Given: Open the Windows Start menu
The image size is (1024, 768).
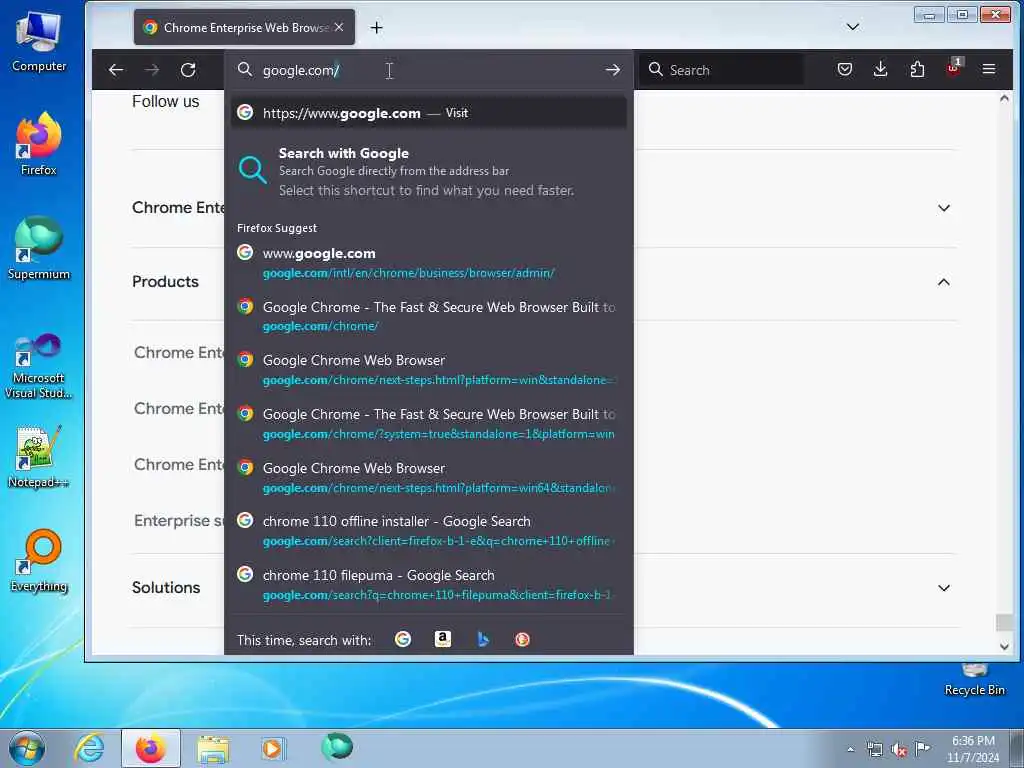Looking at the screenshot, I should (x=27, y=748).
